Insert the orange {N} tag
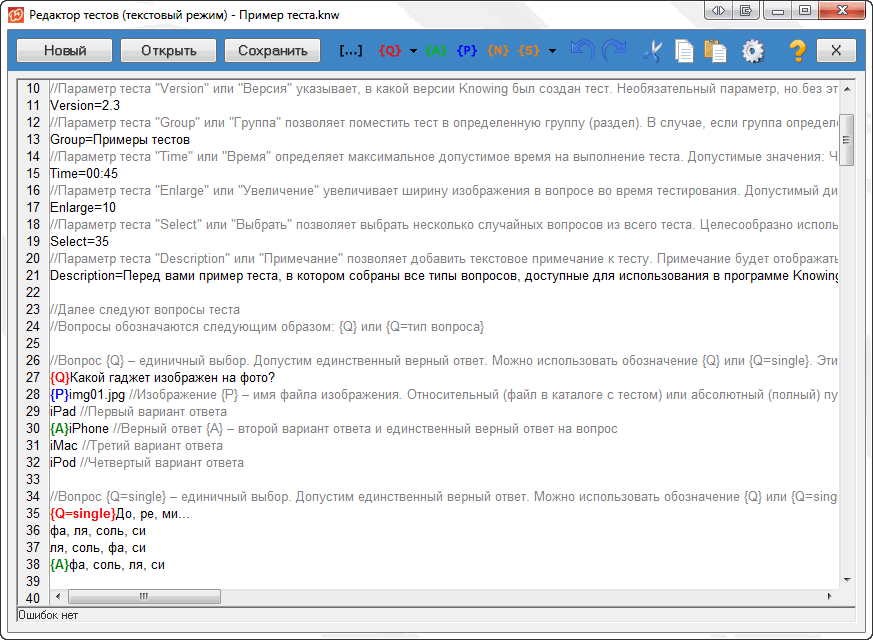 498,51
